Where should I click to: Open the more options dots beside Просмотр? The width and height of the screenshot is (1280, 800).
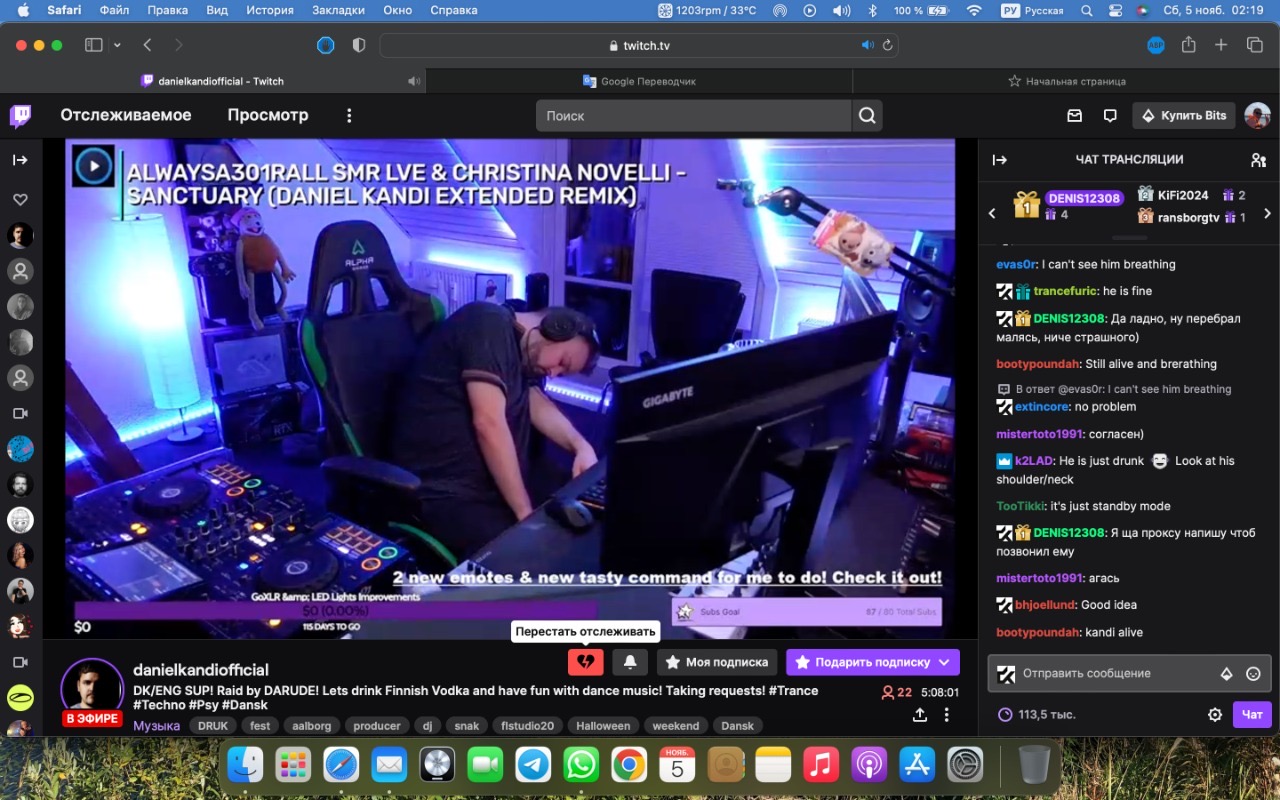point(349,116)
